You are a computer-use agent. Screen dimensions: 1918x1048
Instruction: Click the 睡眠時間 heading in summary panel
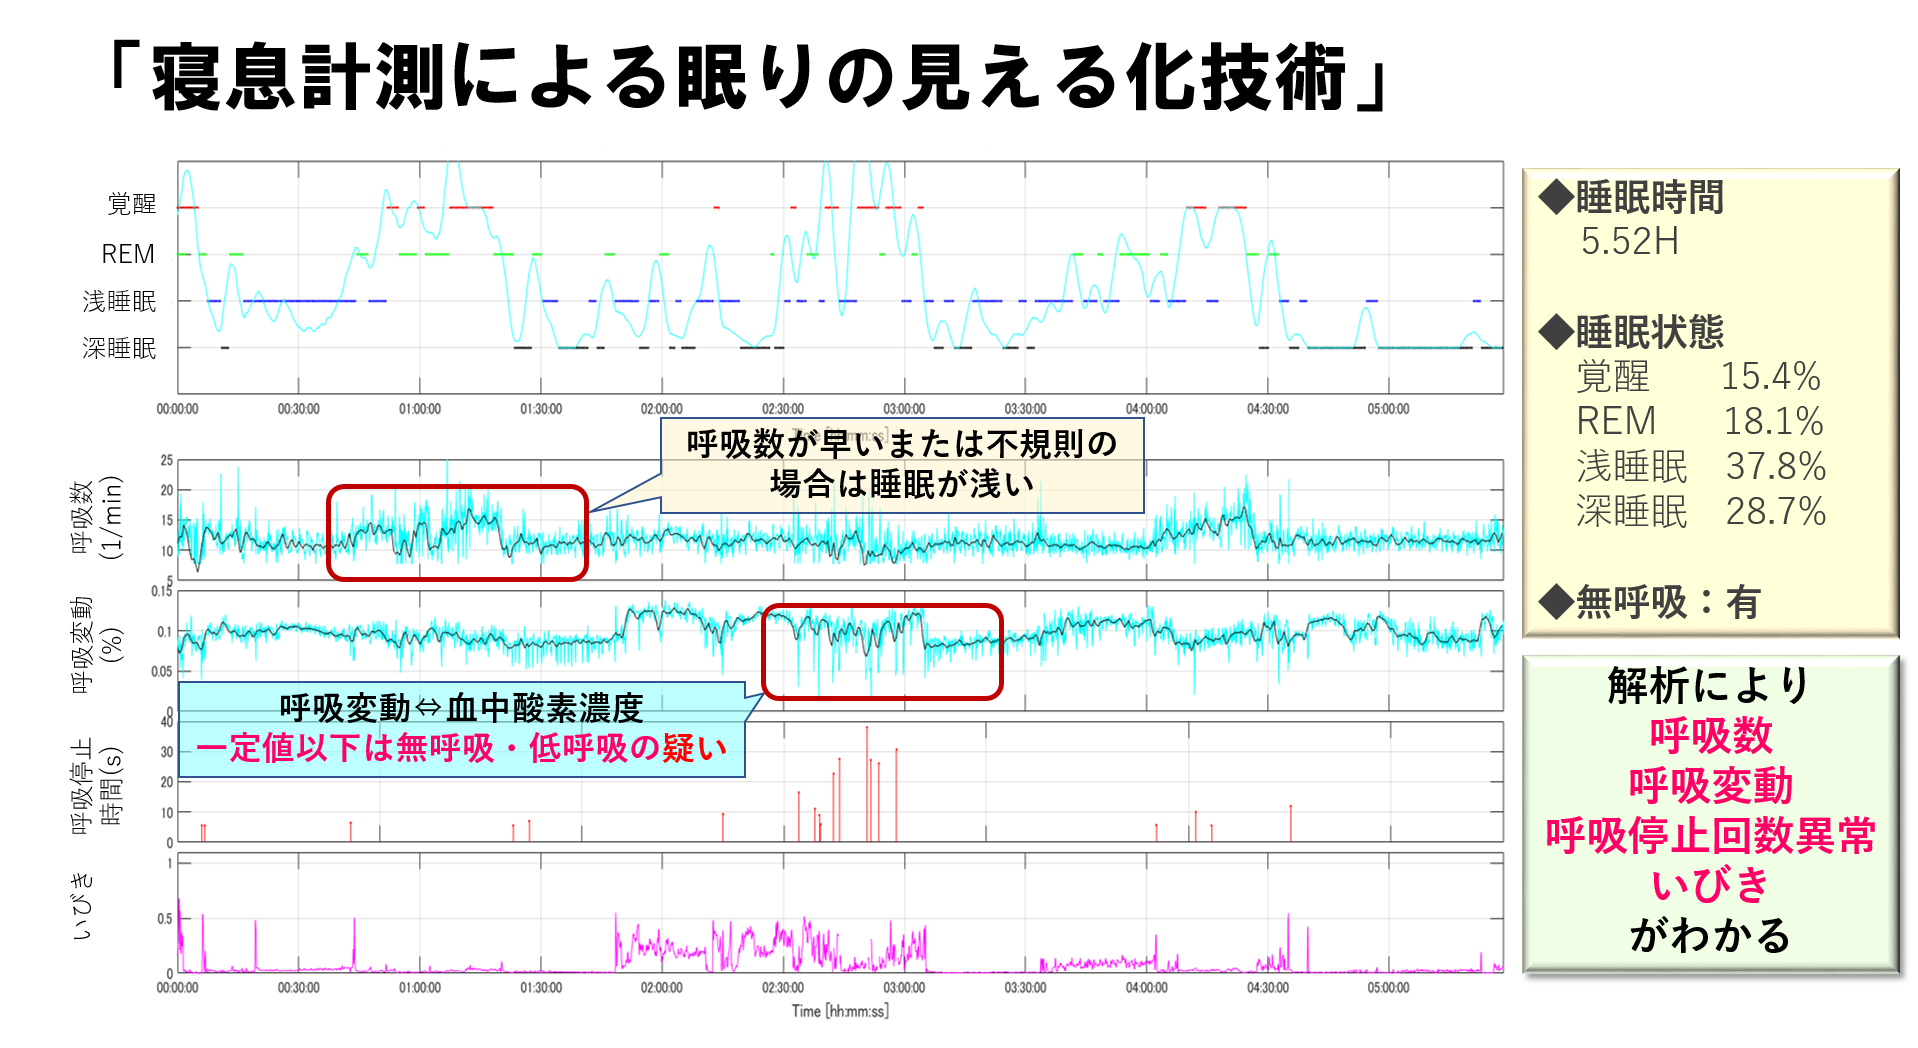tap(1648, 198)
